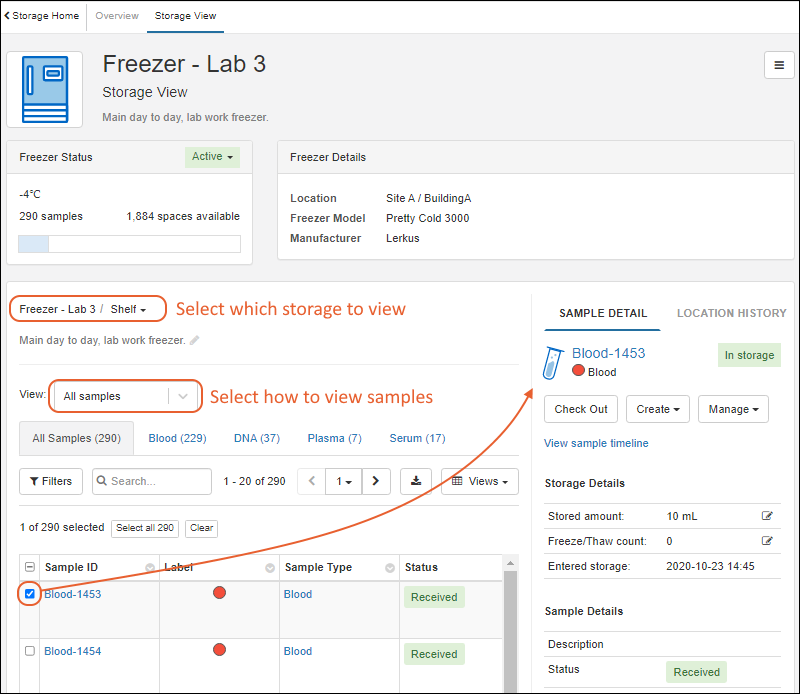Viewport: 800px width, 694px height.
Task: Open the hamburger menu button
Action: click(x=779, y=65)
